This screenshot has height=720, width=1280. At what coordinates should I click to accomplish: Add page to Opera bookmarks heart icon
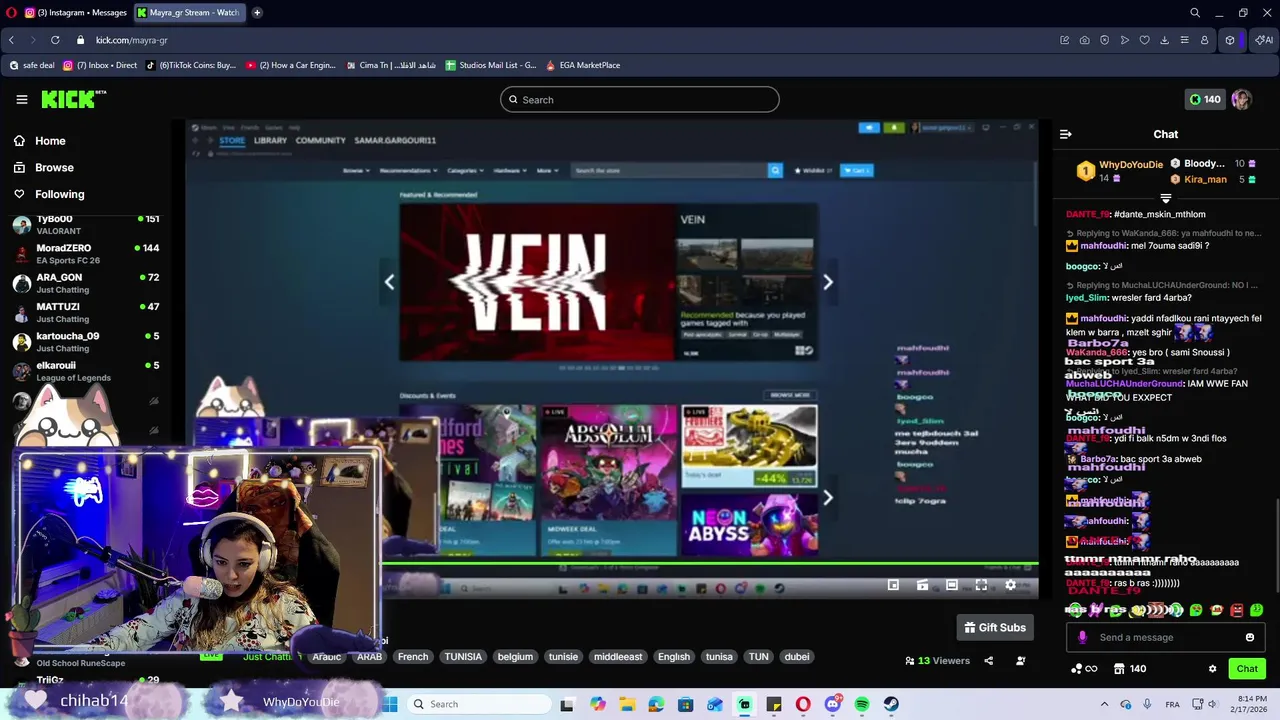click(1144, 40)
